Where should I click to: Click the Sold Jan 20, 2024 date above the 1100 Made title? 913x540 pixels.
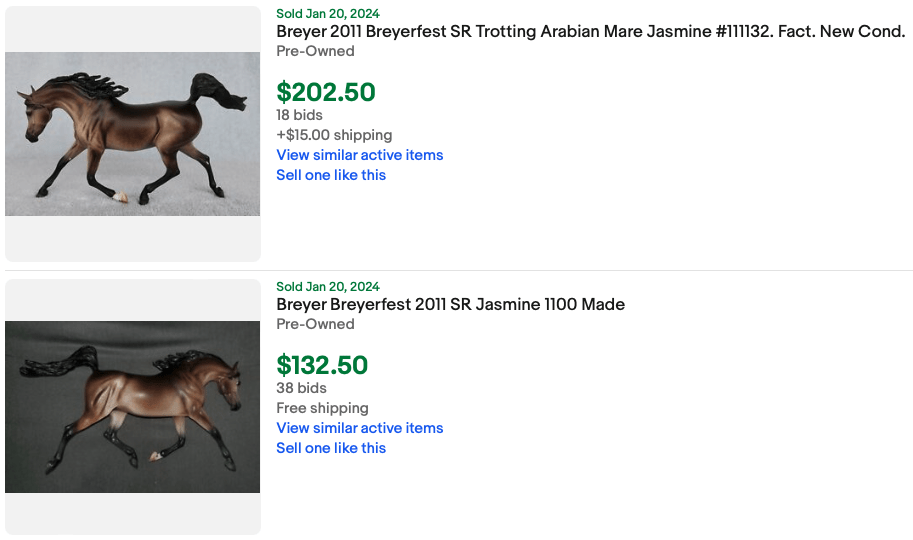[x=327, y=287]
